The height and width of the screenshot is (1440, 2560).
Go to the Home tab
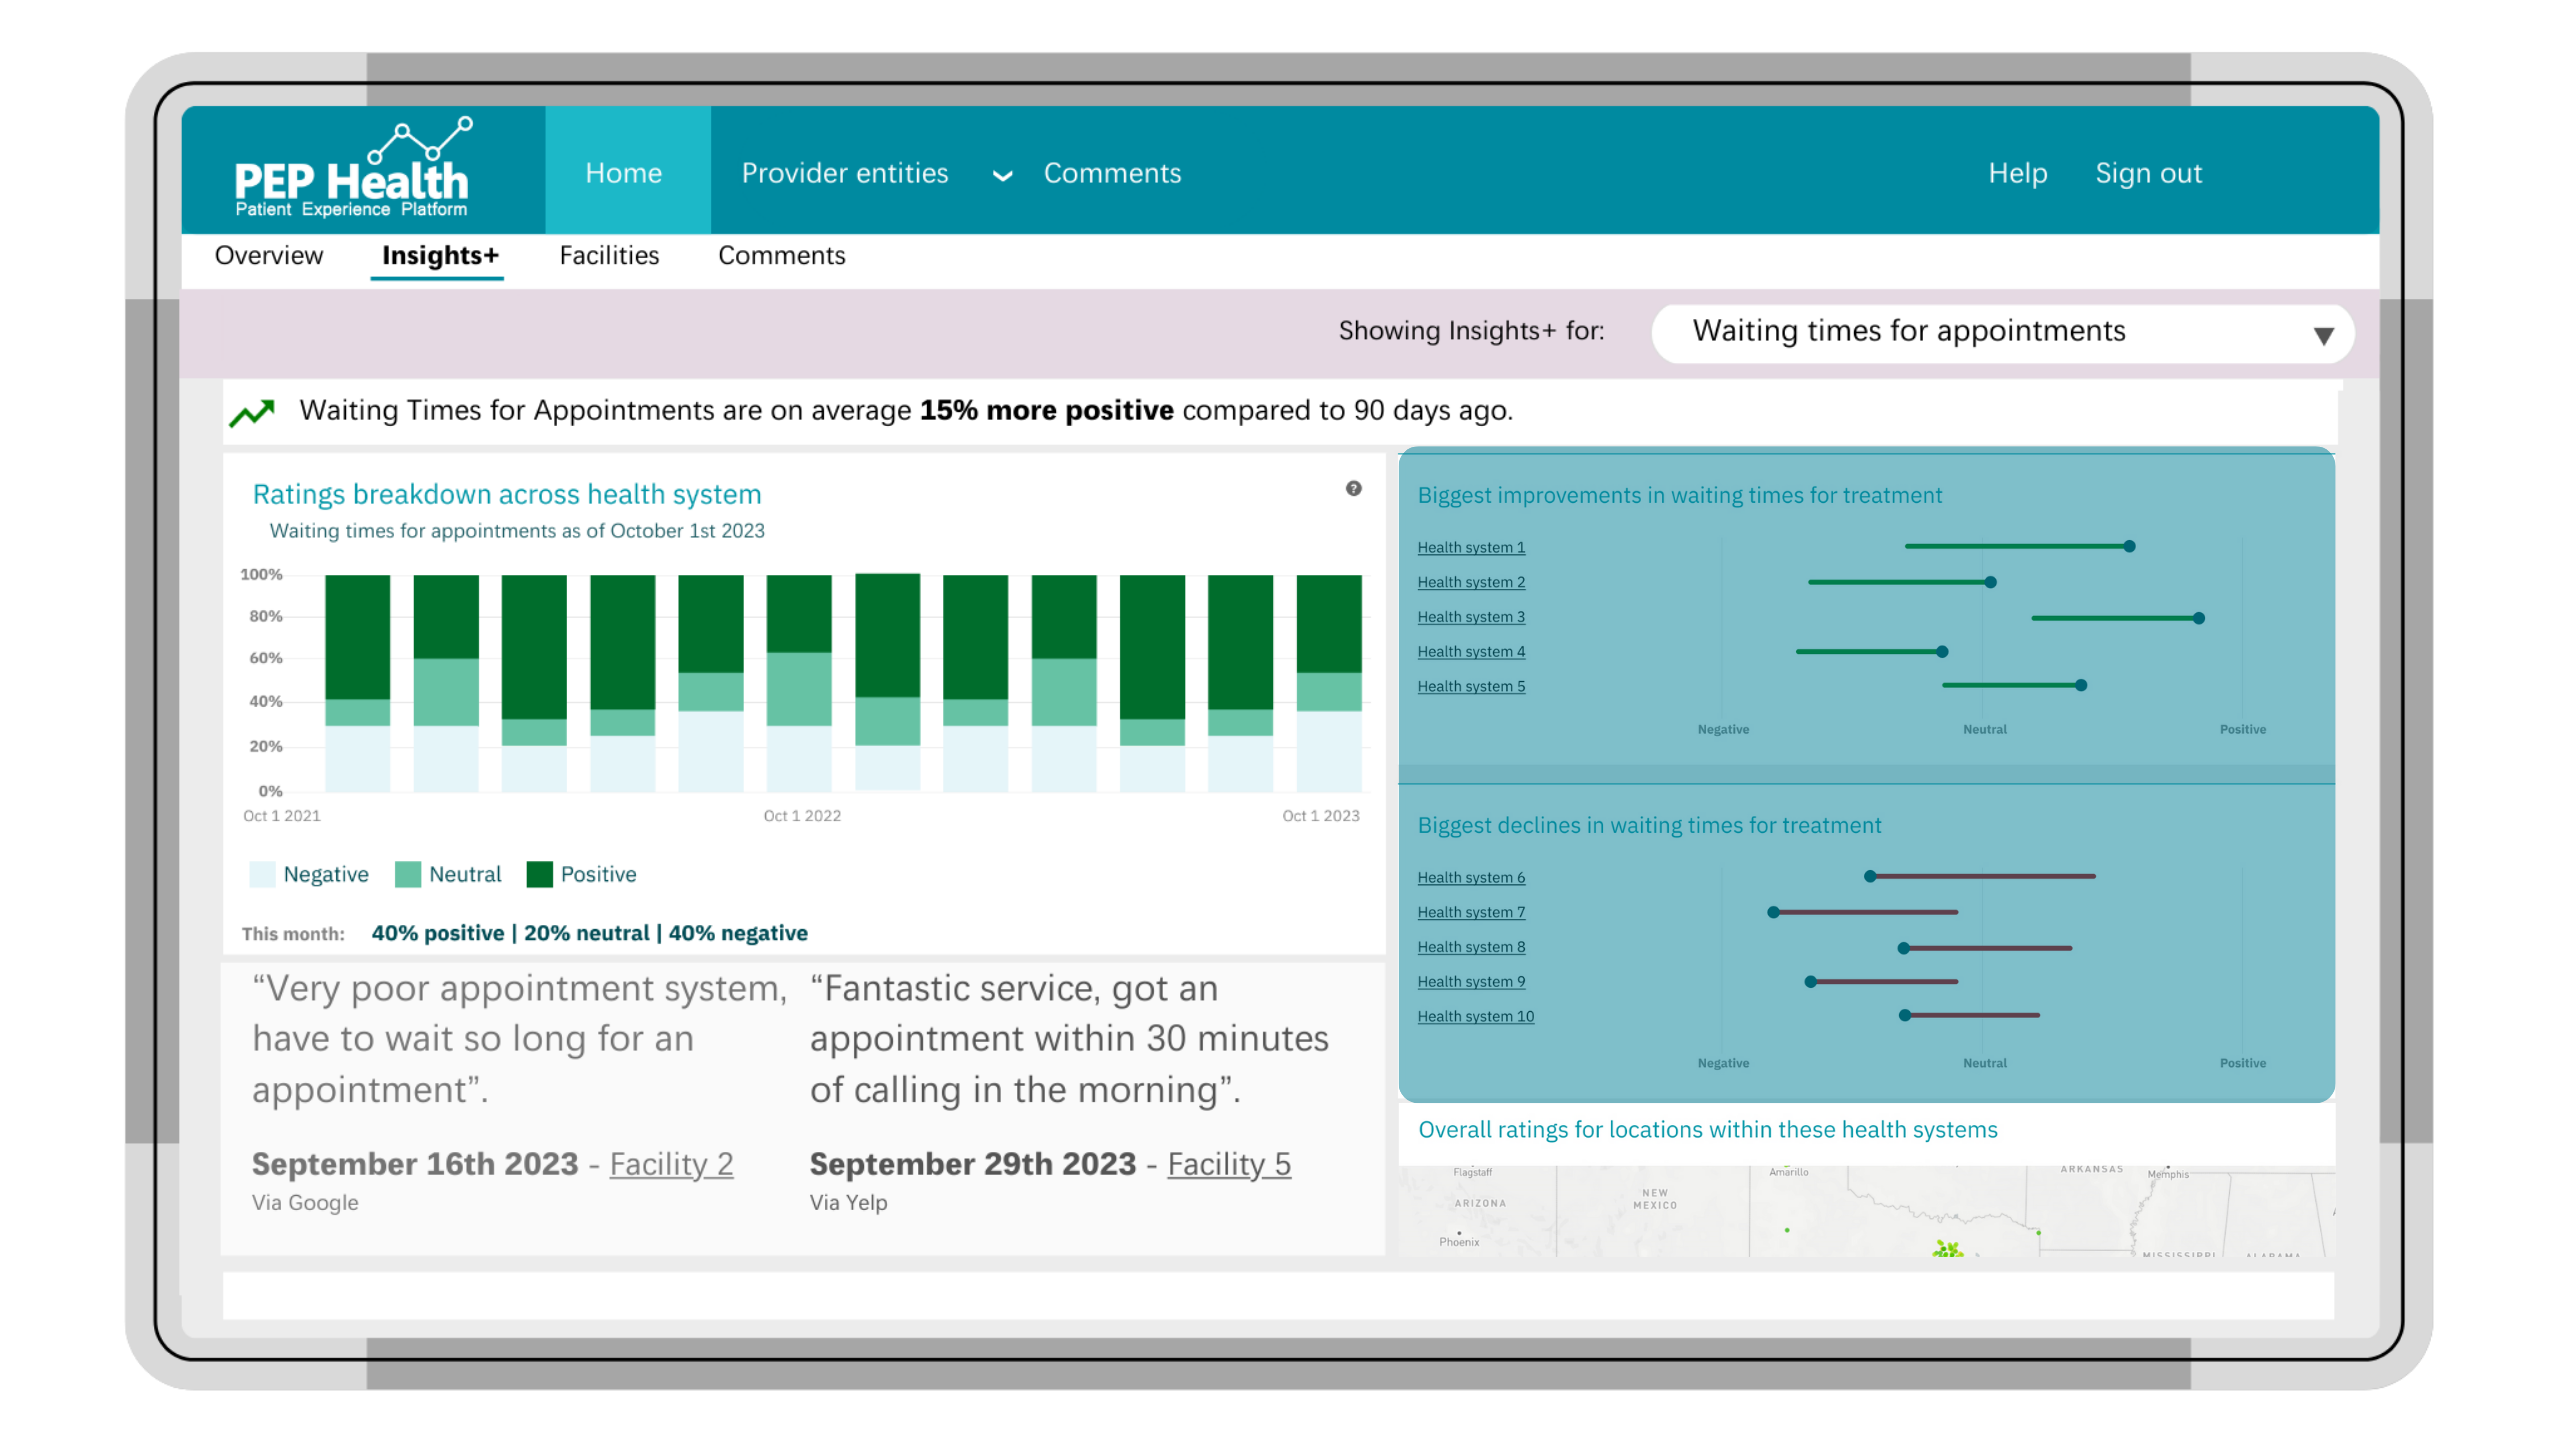[x=624, y=173]
